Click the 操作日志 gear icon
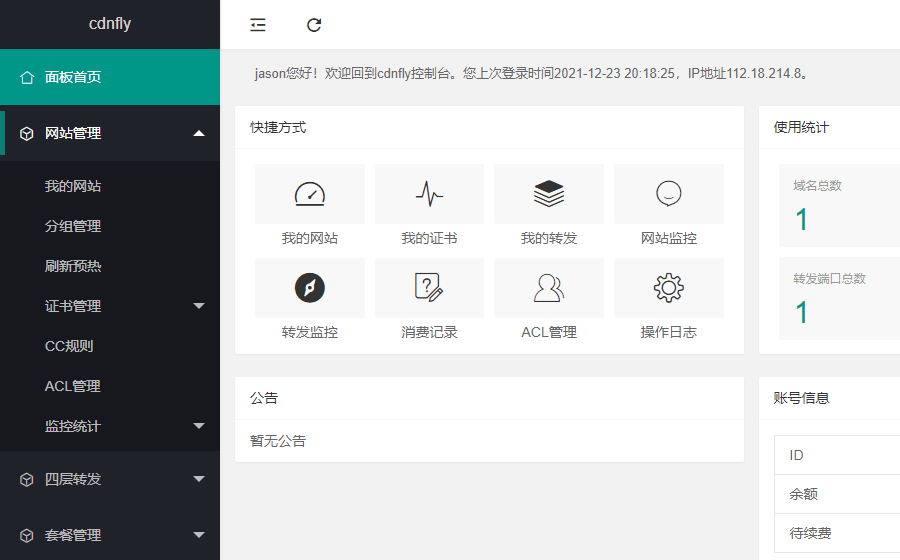 click(668, 288)
